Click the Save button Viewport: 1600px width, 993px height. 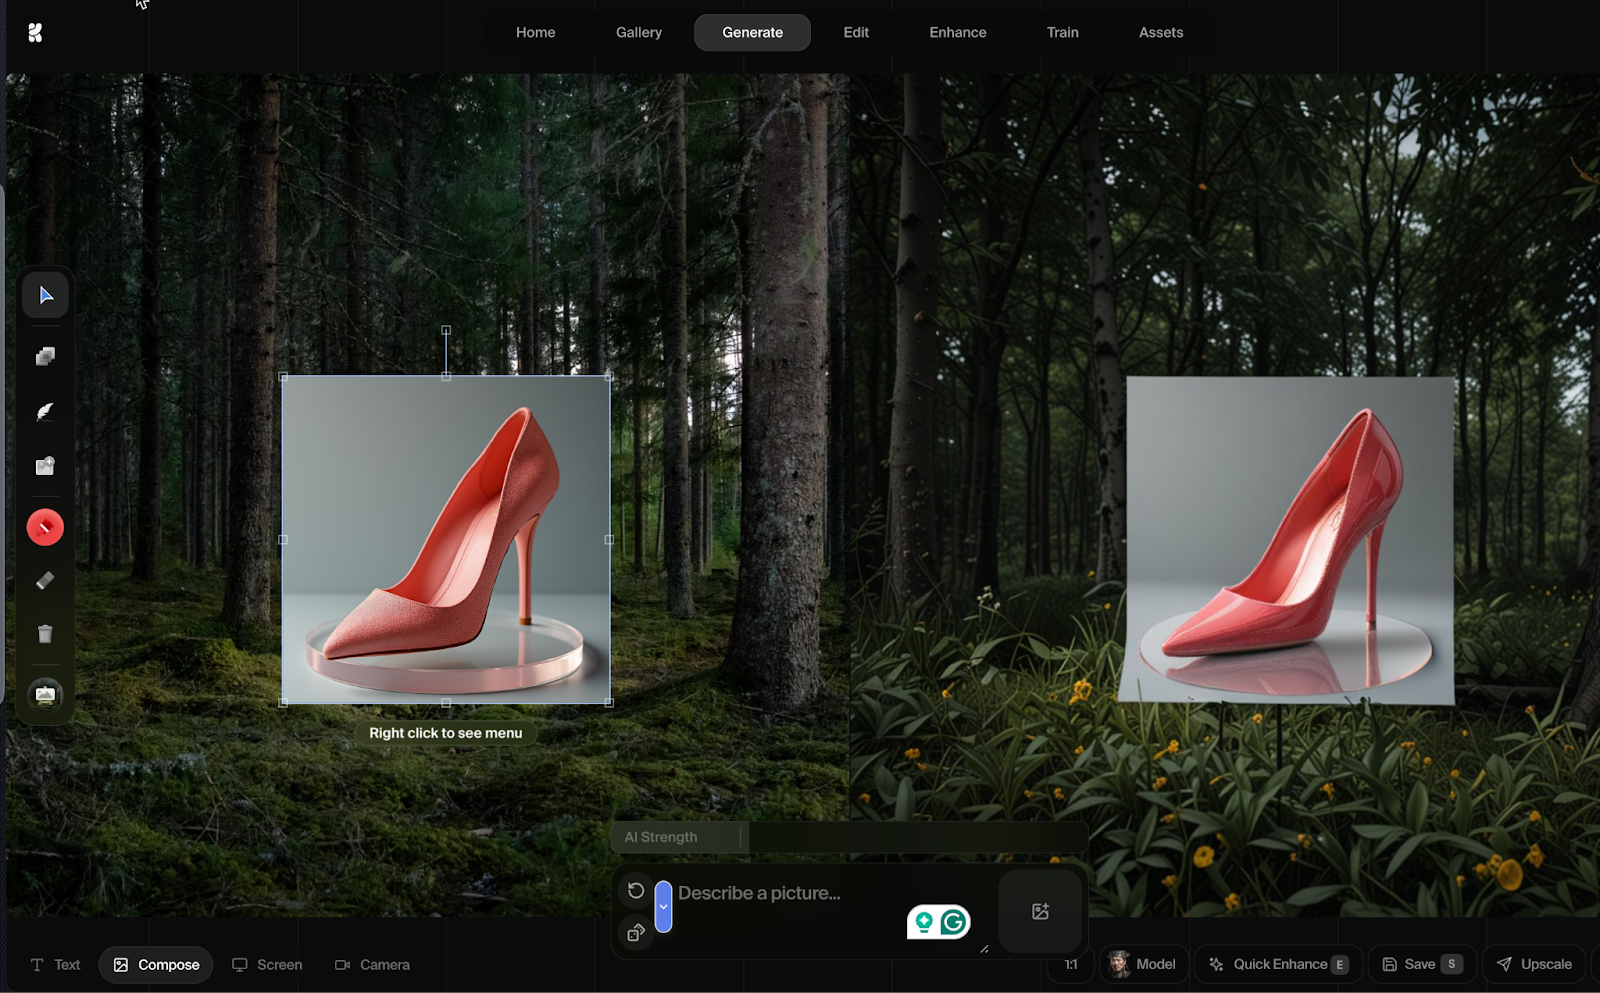coord(1421,964)
